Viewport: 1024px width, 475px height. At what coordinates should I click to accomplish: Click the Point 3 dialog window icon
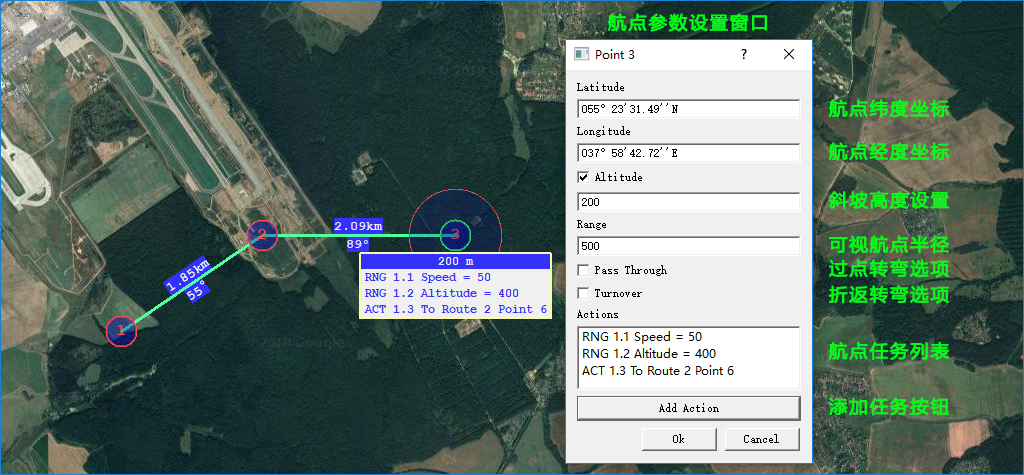coord(582,55)
